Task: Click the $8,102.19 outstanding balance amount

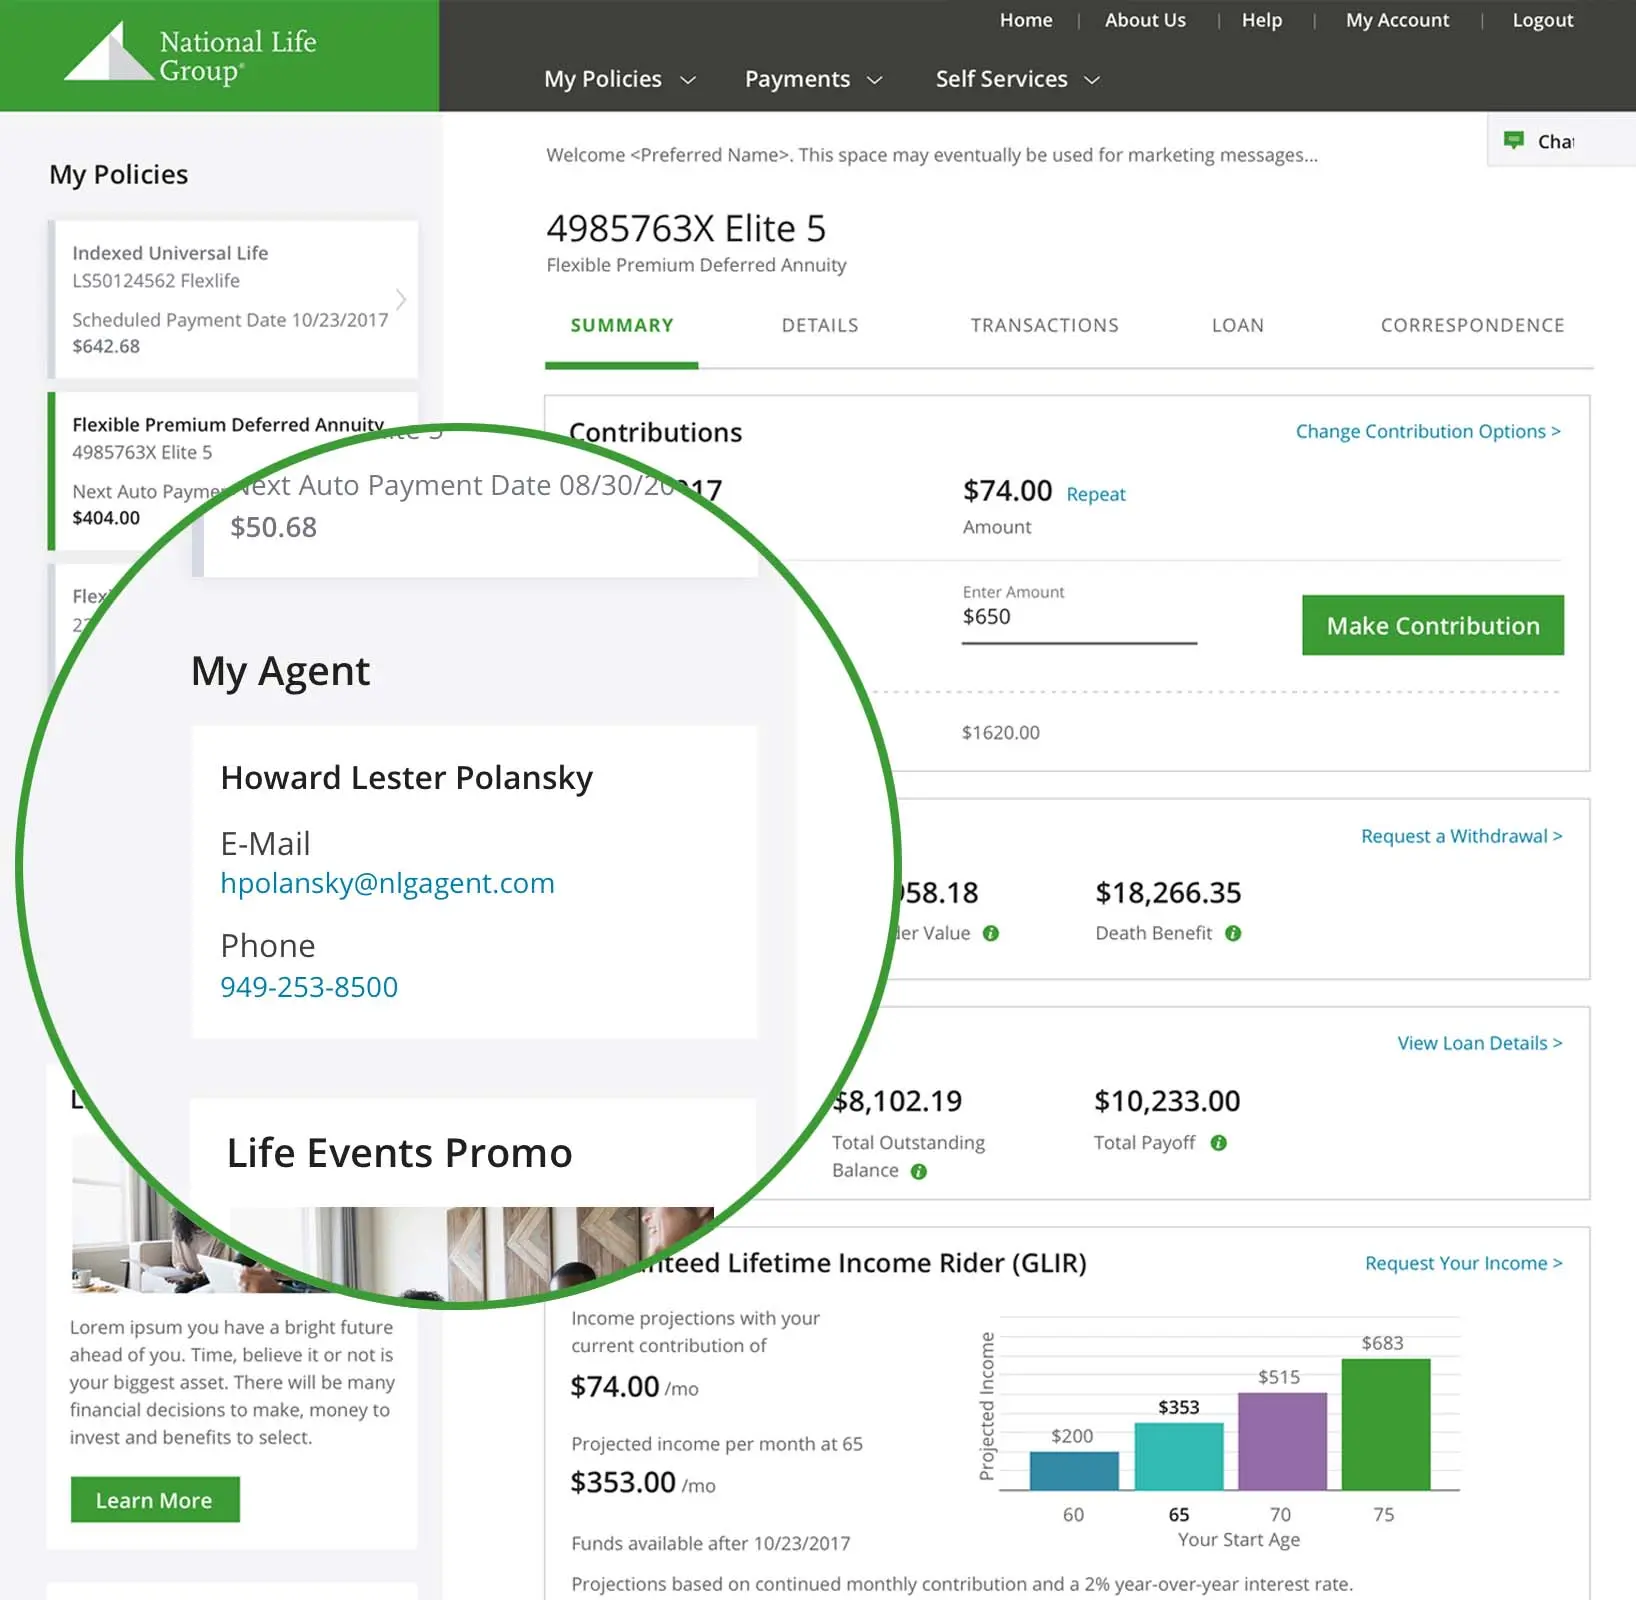Action: pos(897,1101)
